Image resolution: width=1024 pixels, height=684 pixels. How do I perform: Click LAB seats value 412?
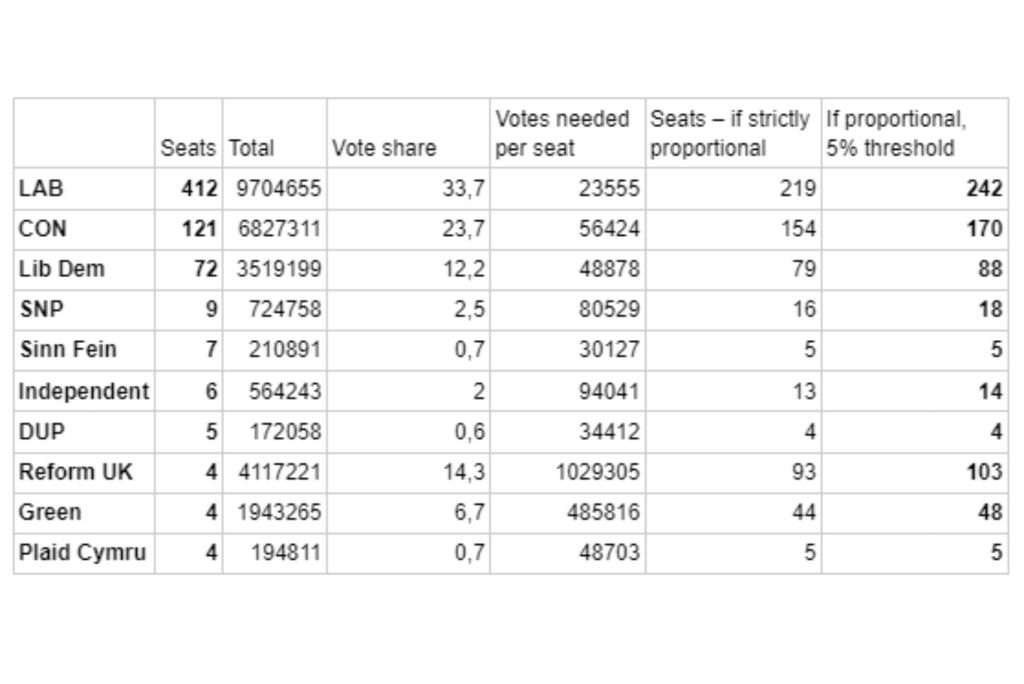click(199, 188)
